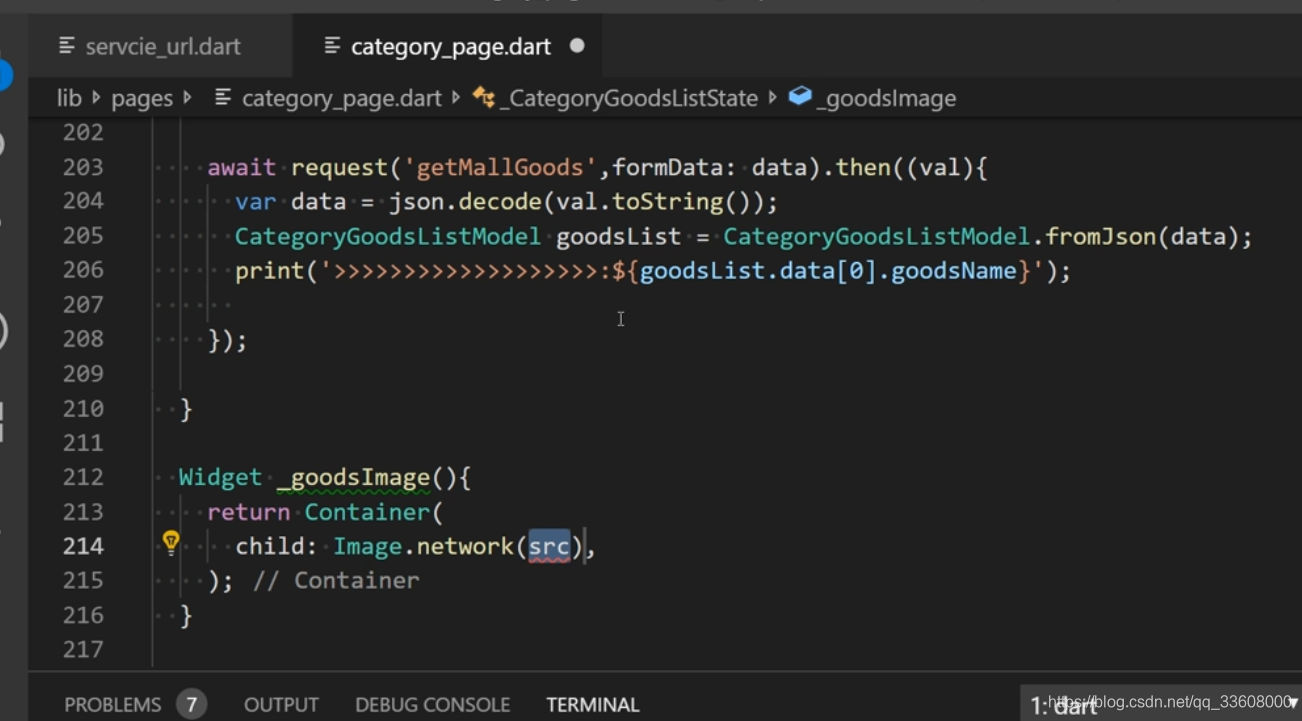Click the 'getMallGoods' string on line 203

(500, 167)
